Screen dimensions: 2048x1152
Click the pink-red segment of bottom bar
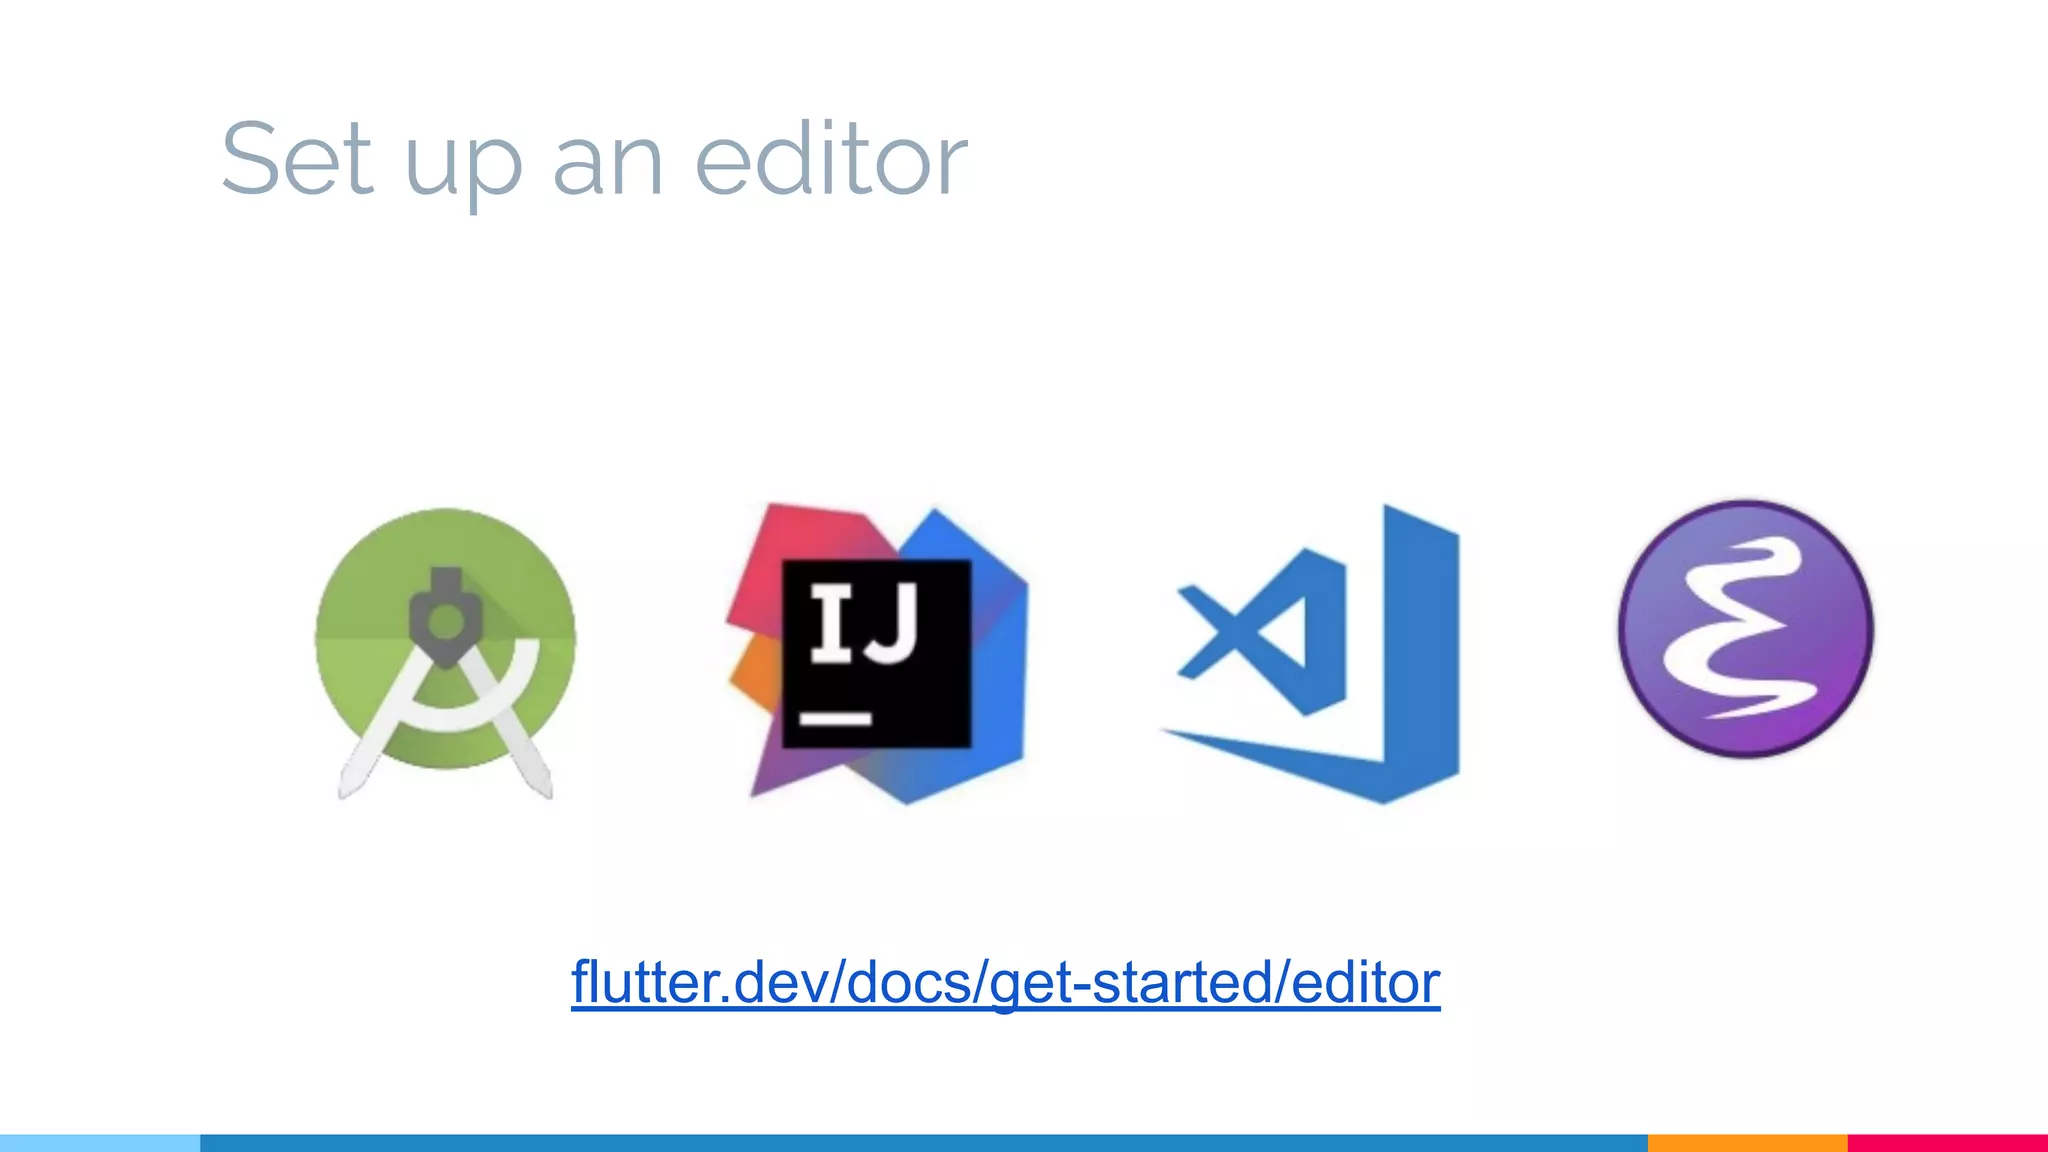(x=1948, y=1143)
